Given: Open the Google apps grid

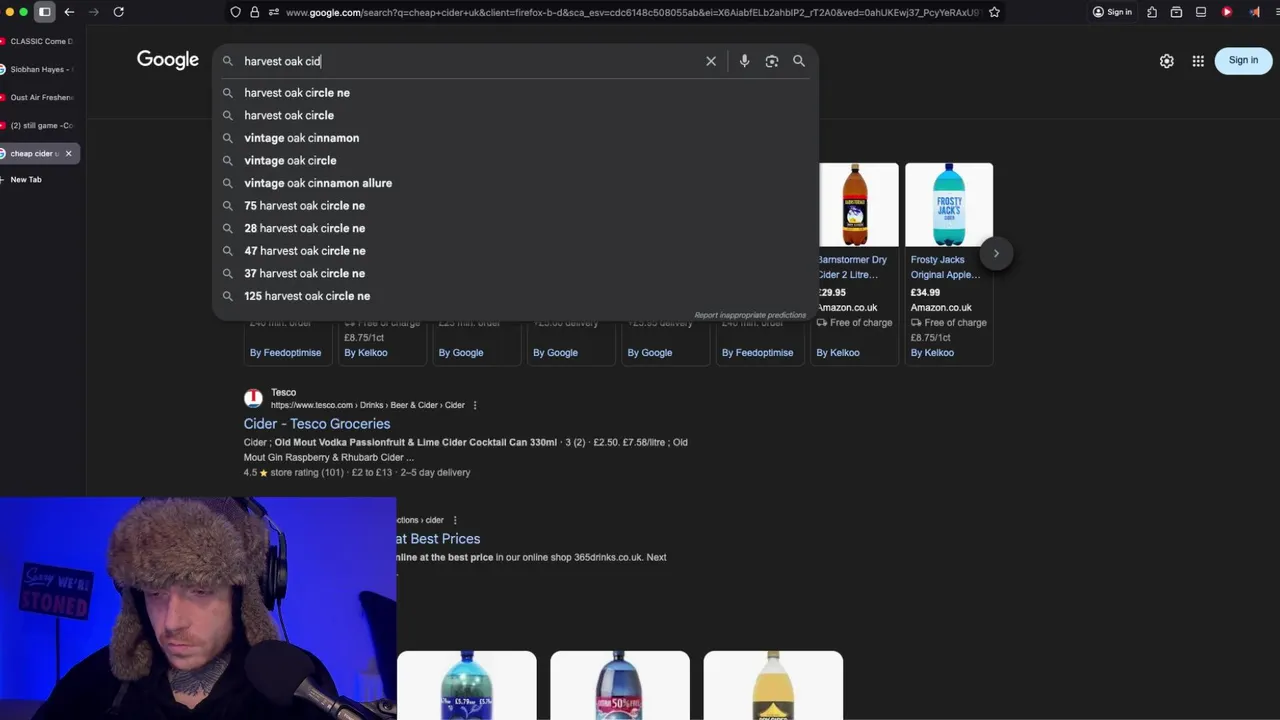Looking at the screenshot, I should 1198,61.
